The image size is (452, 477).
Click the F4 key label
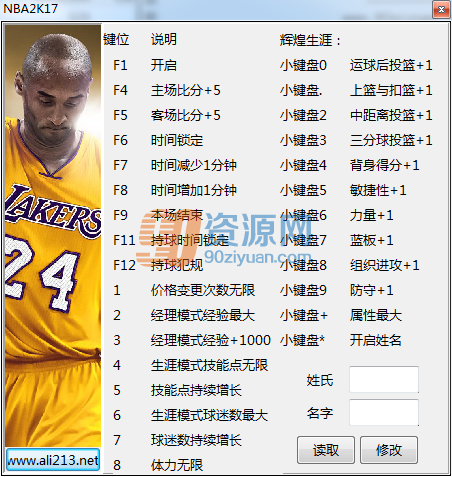pyautogui.click(x=120, y=90)
